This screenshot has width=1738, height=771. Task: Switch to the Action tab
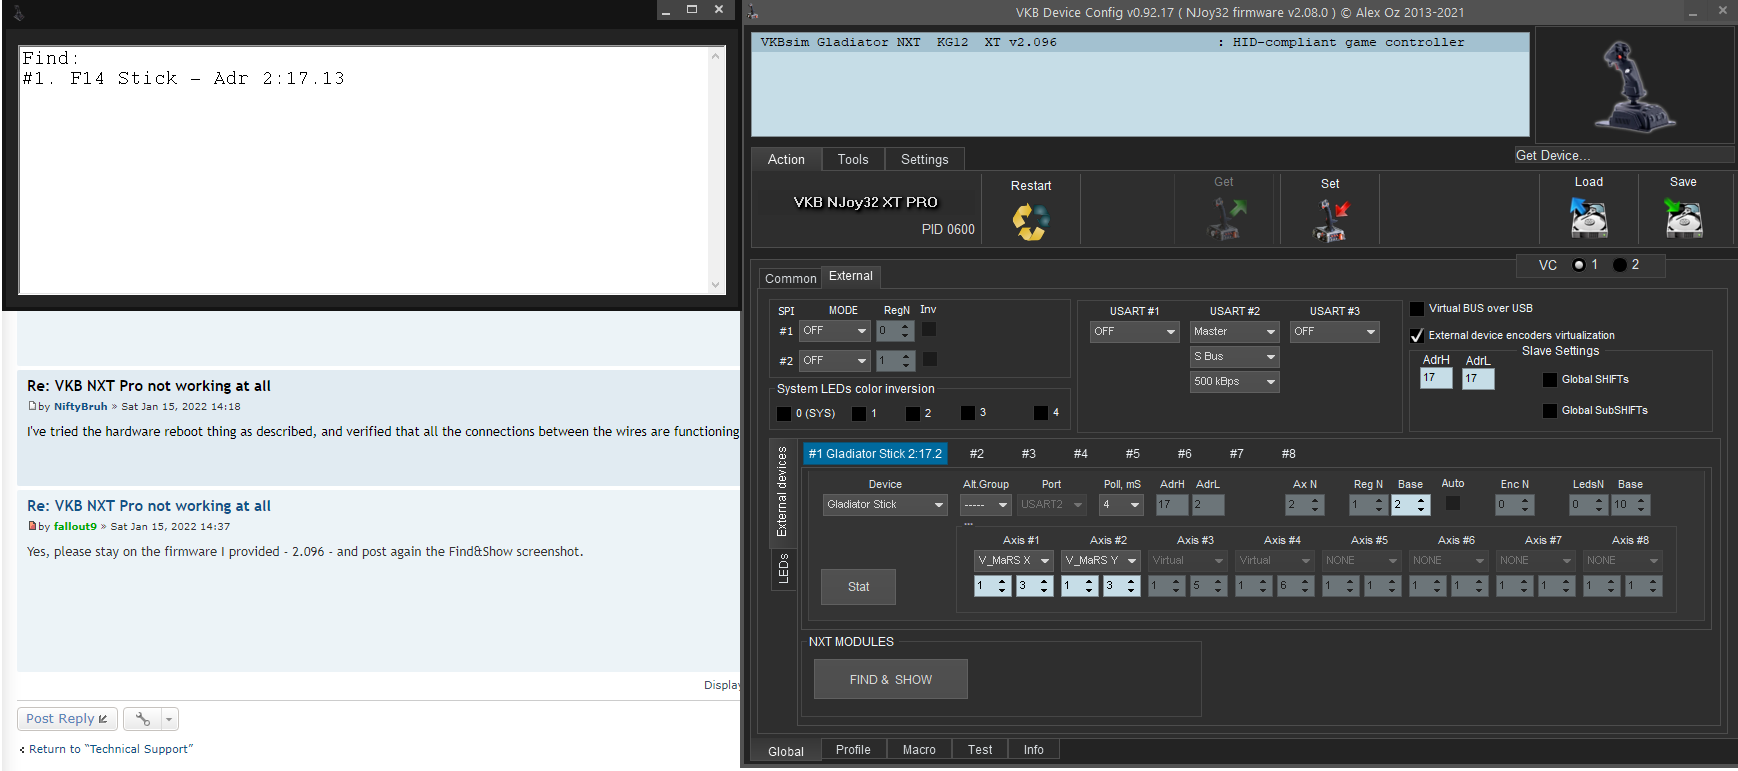tap(786, 160)
